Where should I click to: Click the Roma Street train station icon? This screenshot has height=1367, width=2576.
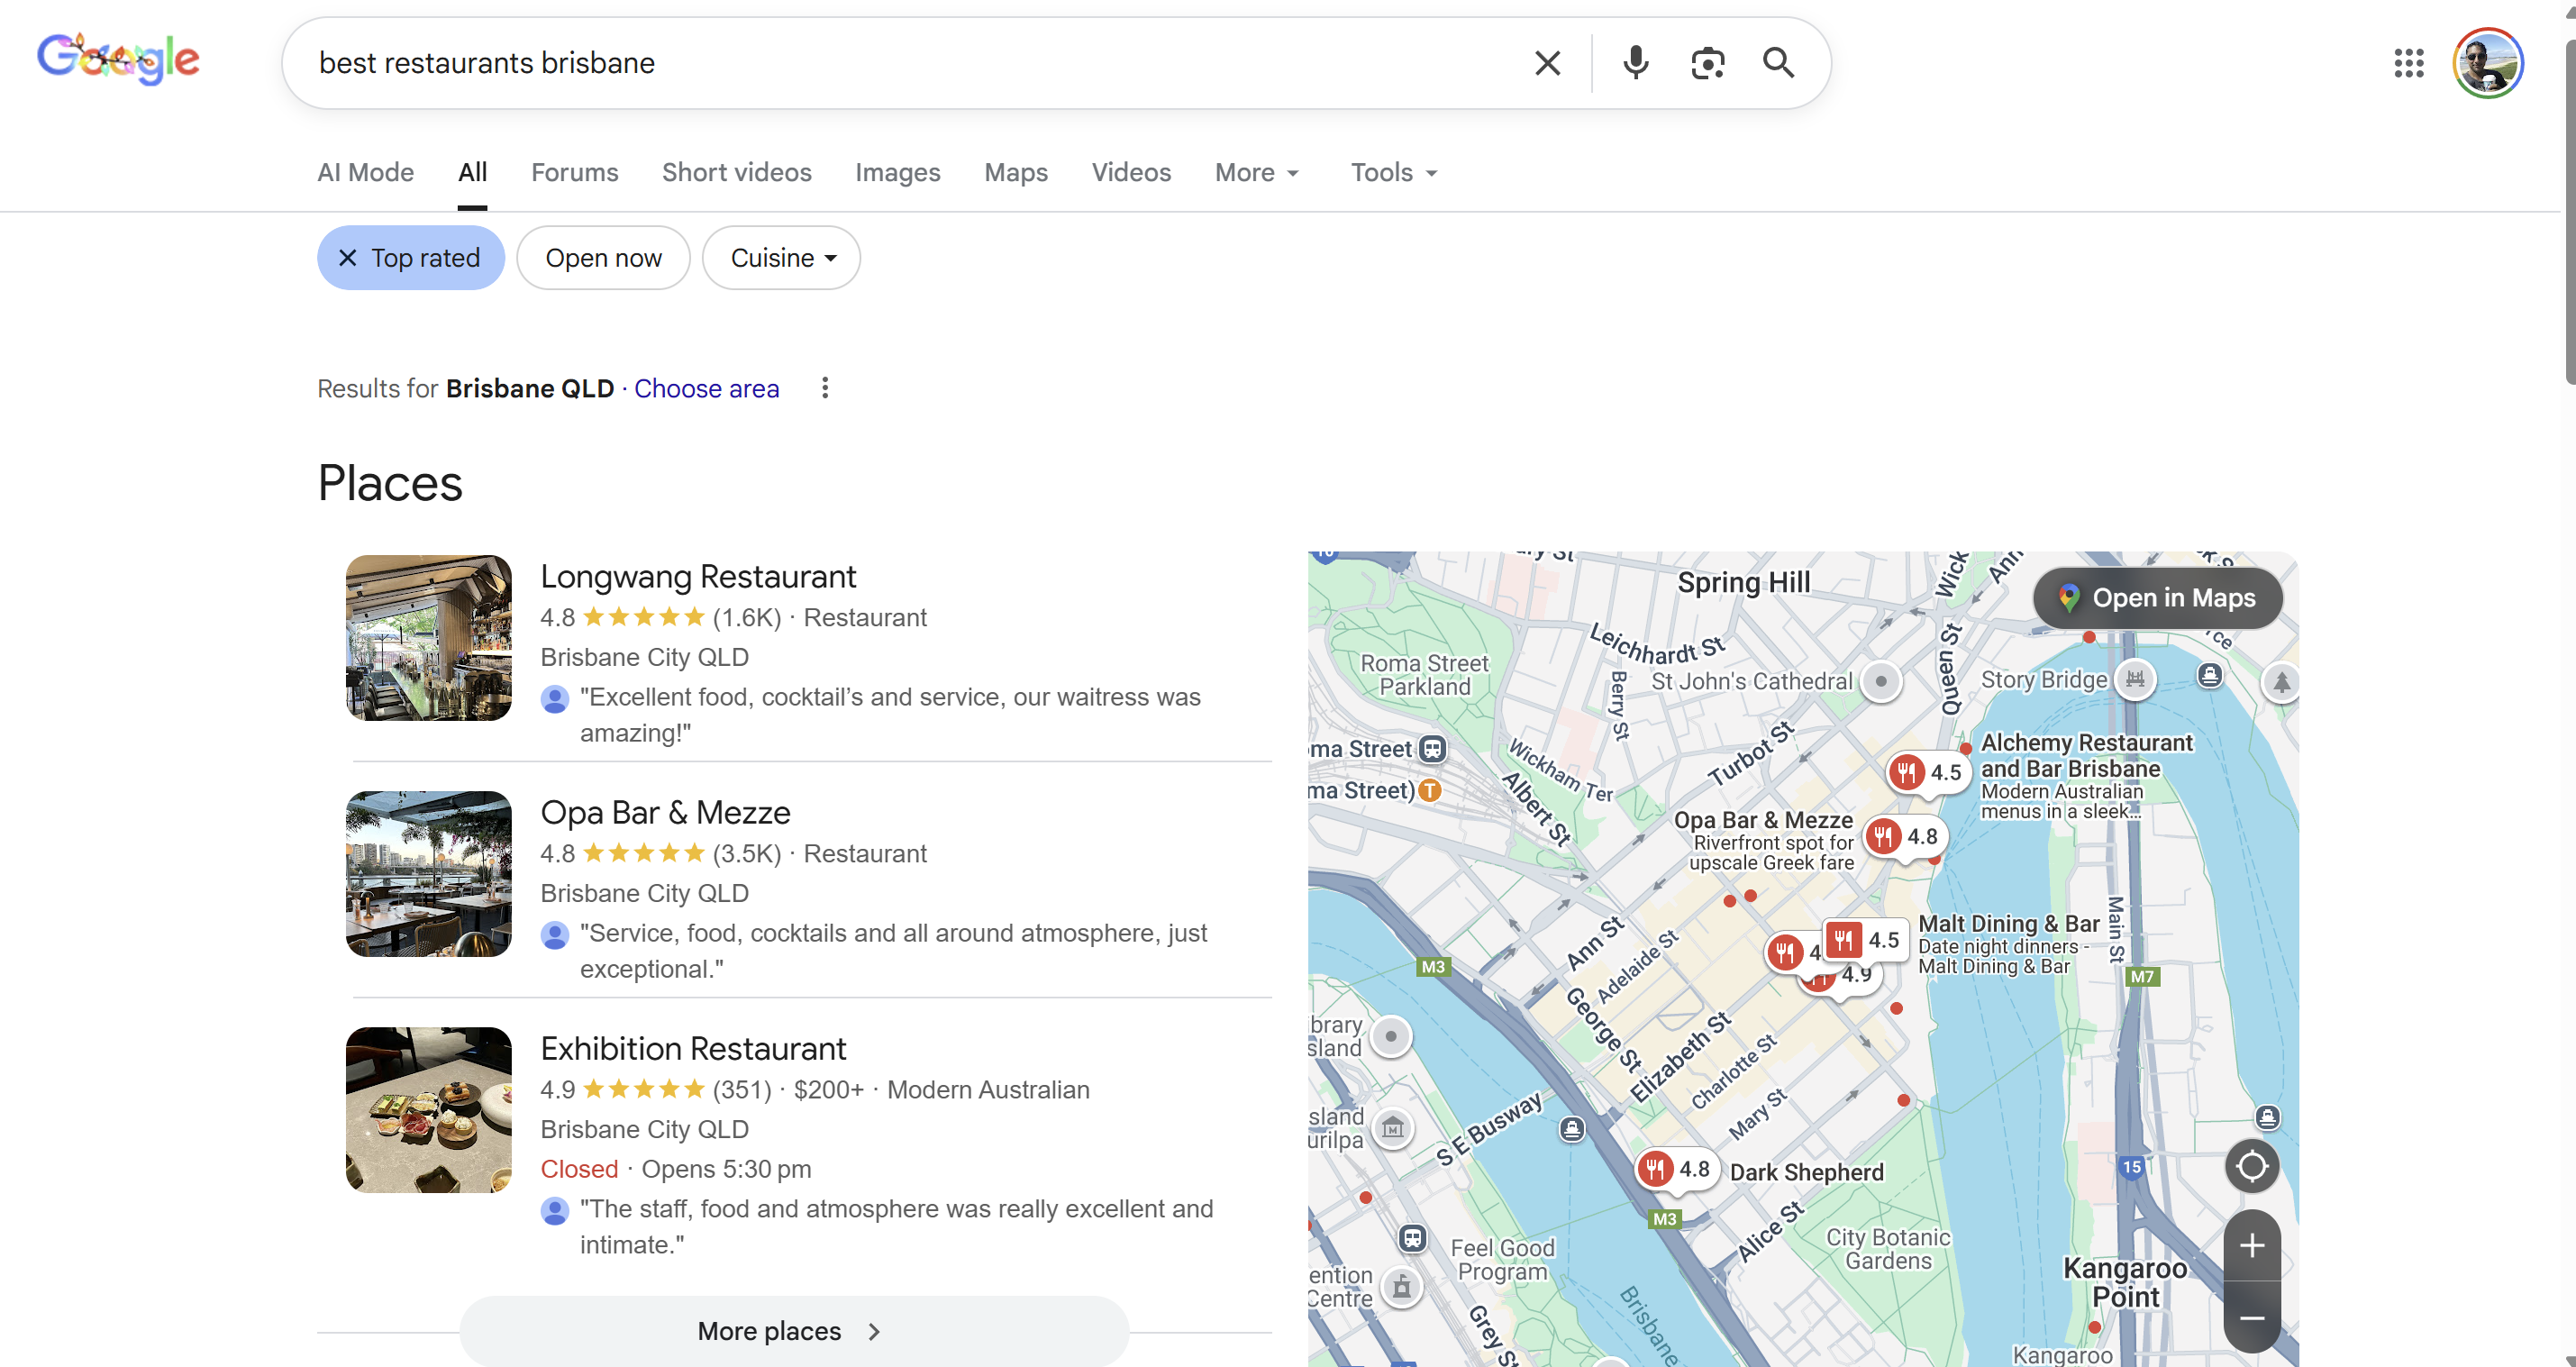pos(1432,749)
